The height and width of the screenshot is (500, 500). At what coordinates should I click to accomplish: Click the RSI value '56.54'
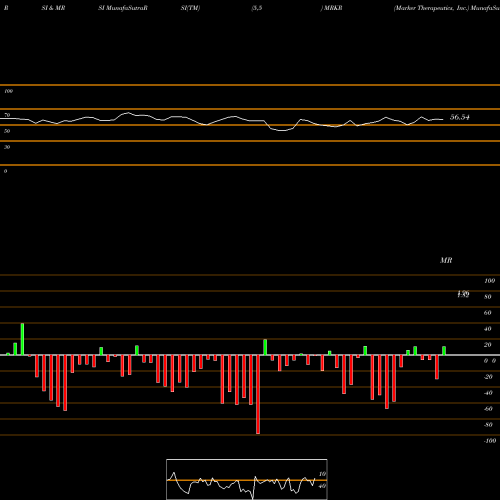point(460,117)
